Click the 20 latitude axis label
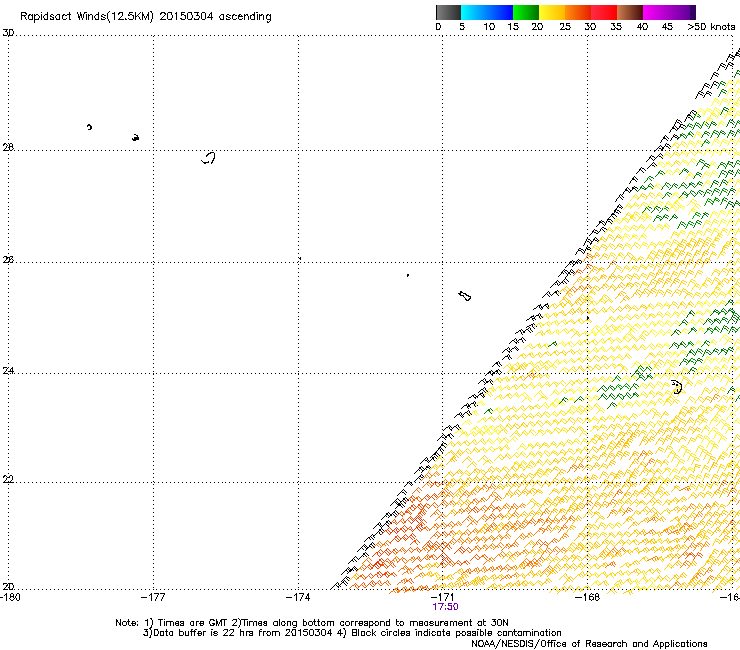Image resolution: width=740 pixels, height=650 pixels. tap(8, 587)
